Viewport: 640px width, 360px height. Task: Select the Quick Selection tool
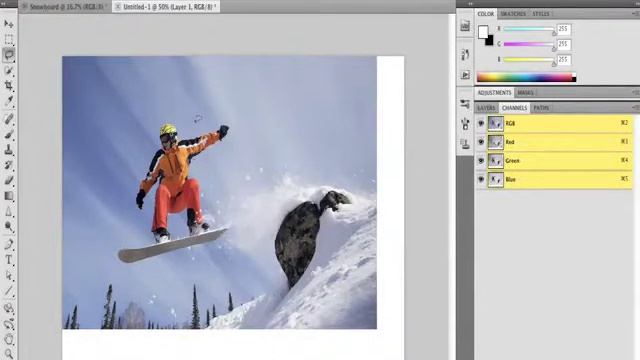(9, 71)
